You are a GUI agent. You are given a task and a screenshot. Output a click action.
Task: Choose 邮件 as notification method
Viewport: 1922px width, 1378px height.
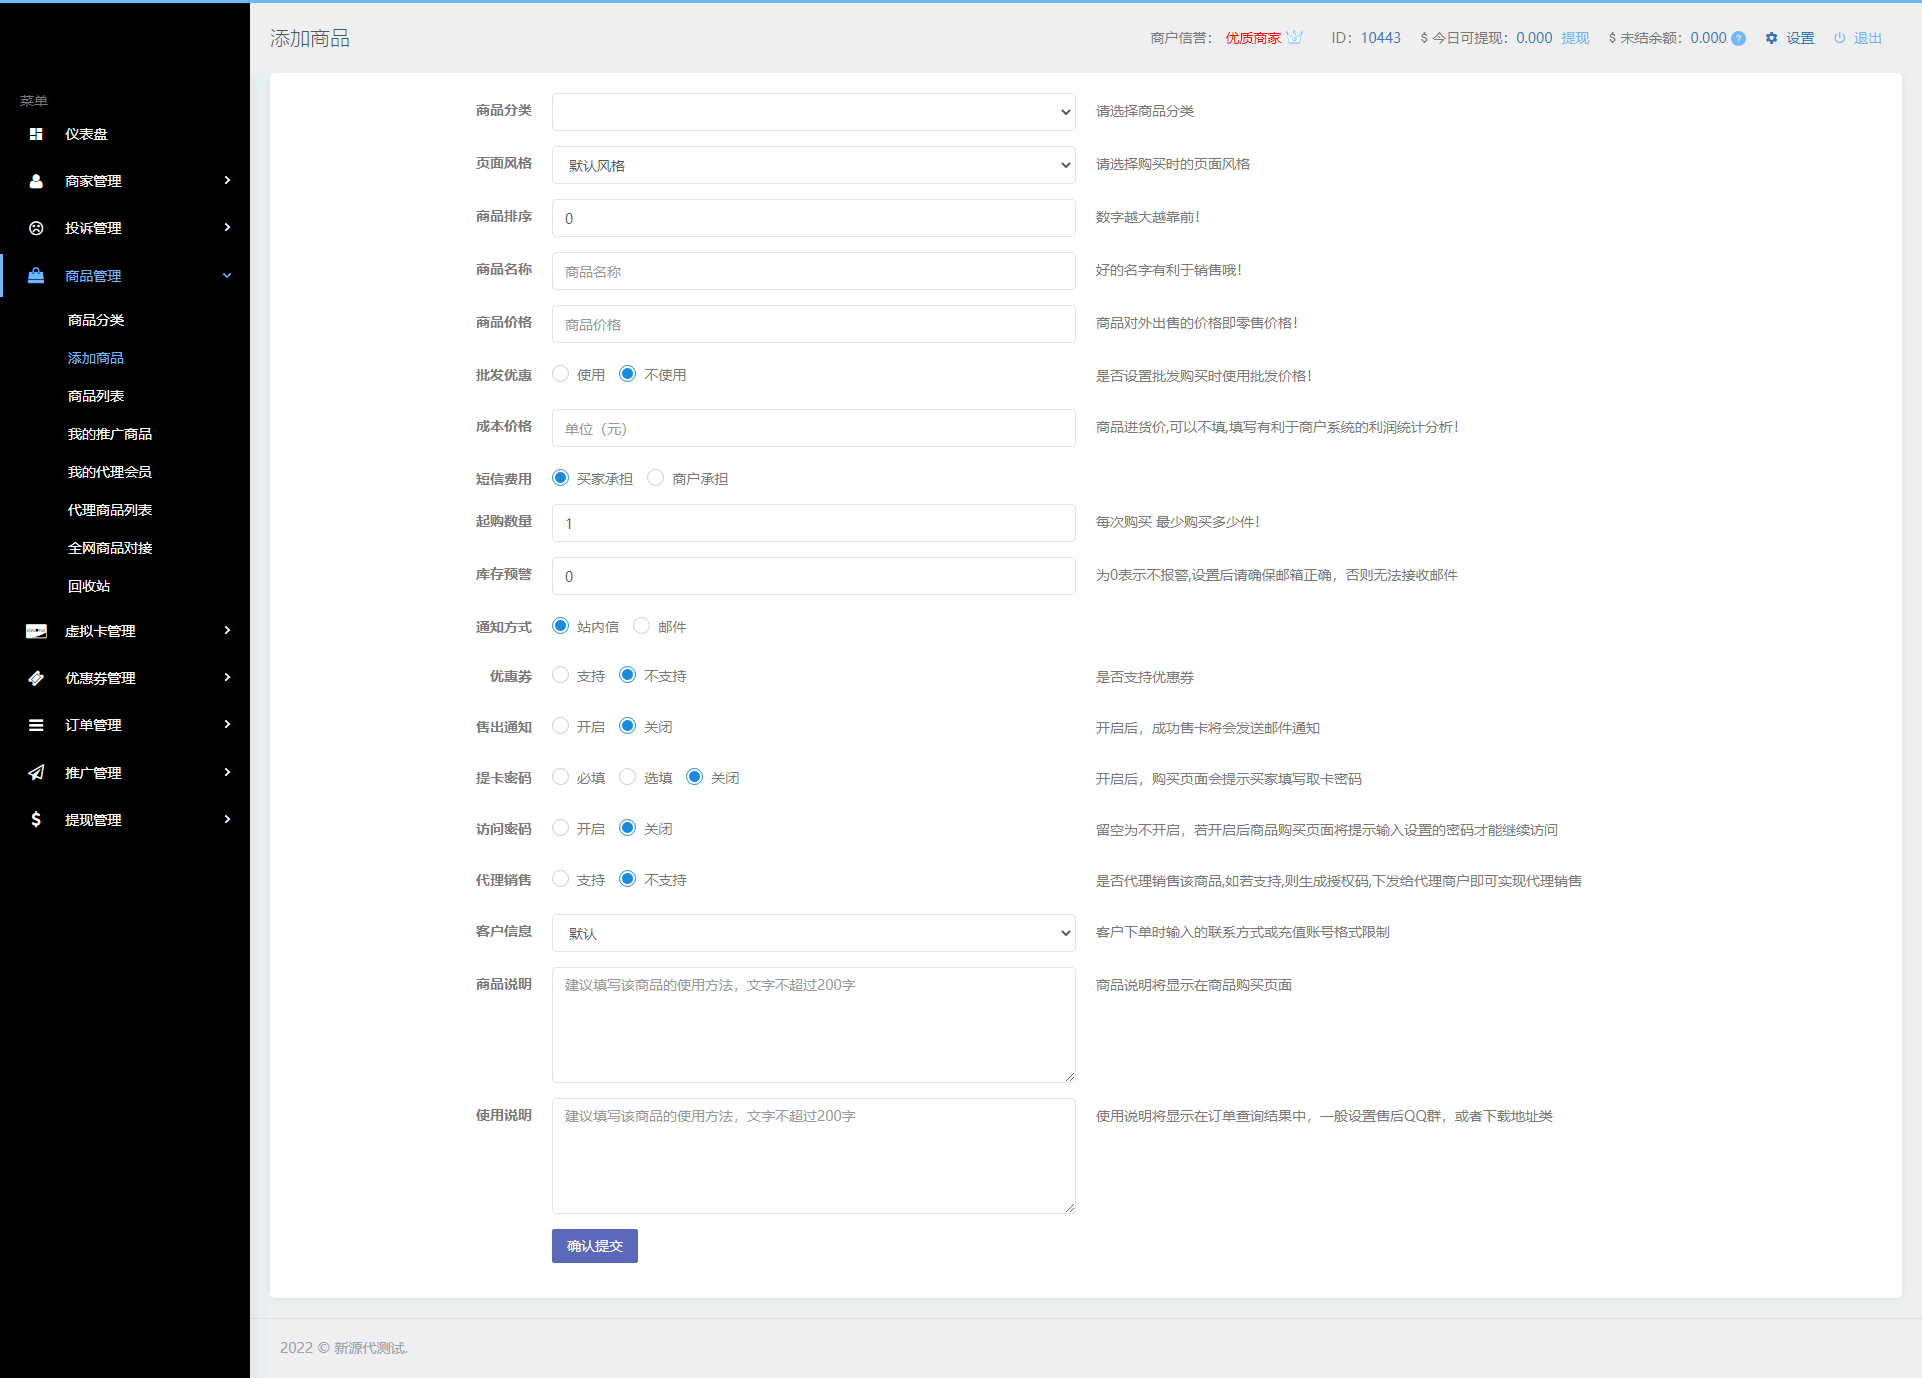pyautogui.click(x=642, y=626)
